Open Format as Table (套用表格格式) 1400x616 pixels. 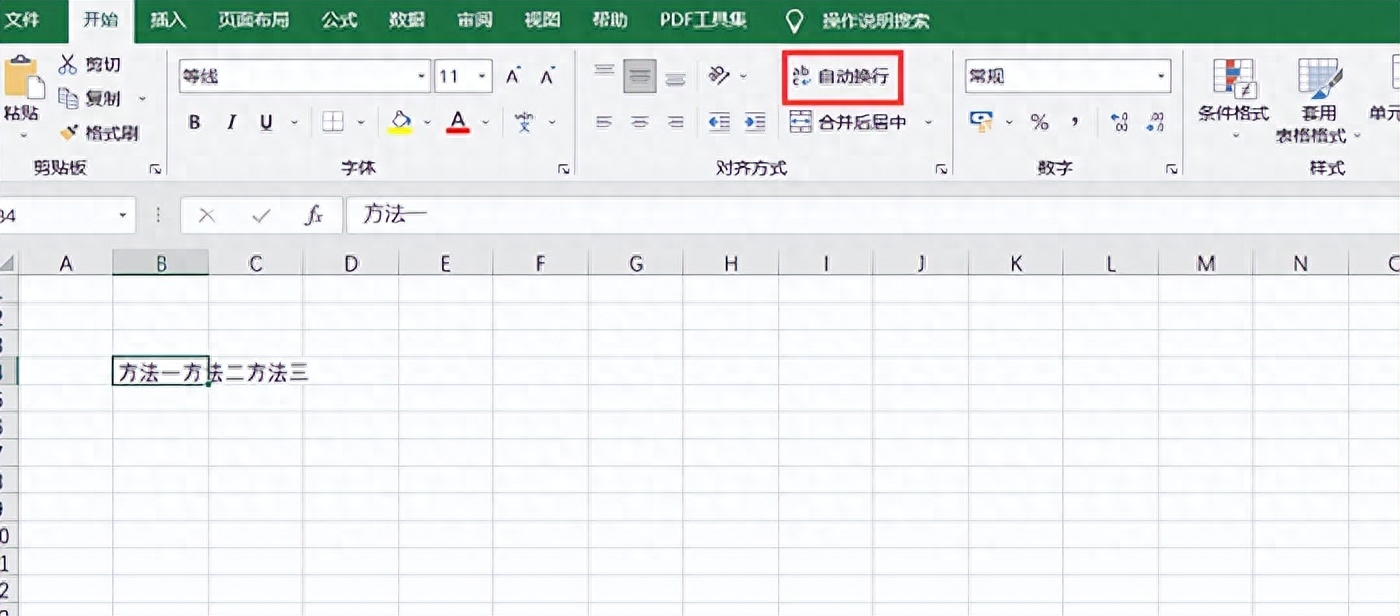coord(1319,100)
